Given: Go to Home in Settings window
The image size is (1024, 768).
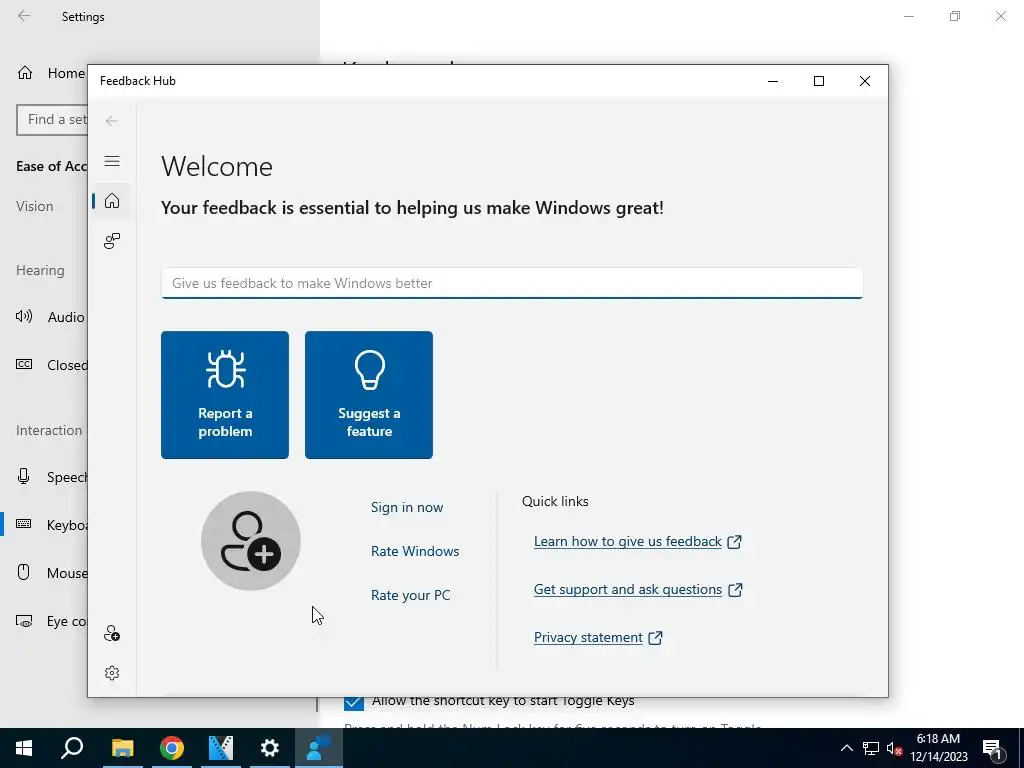Looking at the screenshot, I should 51,73.
